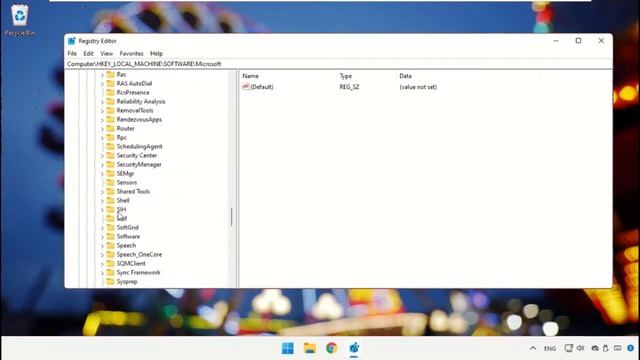Sort by the Type column header
The image size is (640, 360).
pyautogui.click(x=346, y=76)
